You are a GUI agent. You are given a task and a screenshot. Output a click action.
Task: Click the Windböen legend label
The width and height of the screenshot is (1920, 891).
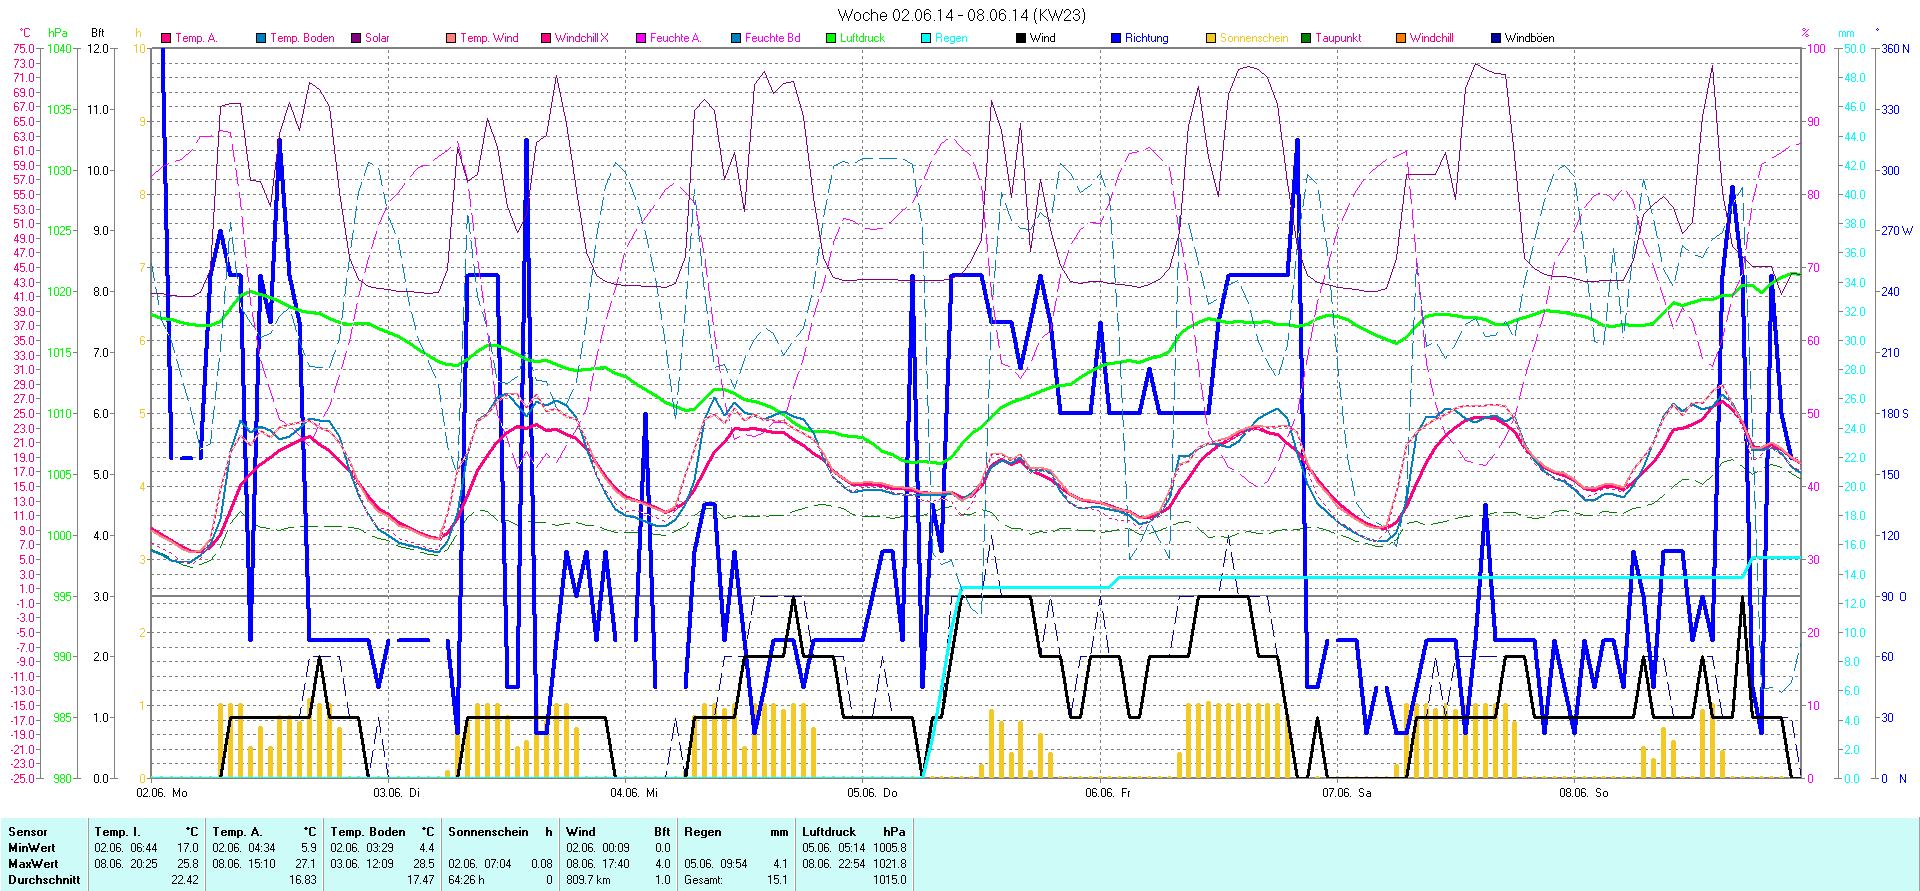pos(1529,38)
